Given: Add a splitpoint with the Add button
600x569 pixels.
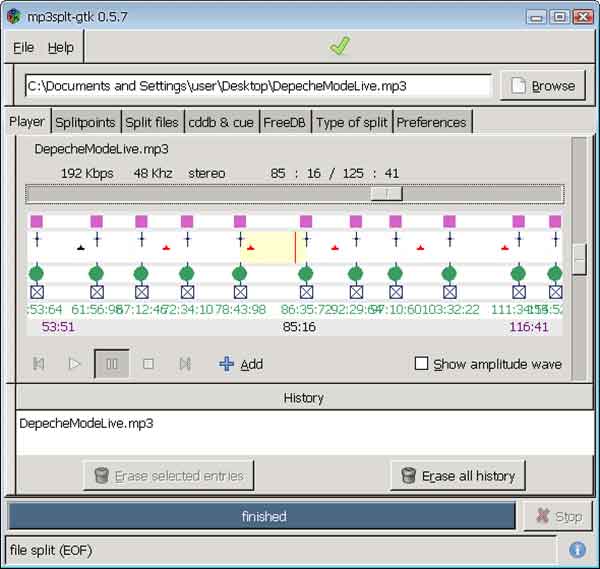Looking at the screenshot, I should click(x=241, y=364).
